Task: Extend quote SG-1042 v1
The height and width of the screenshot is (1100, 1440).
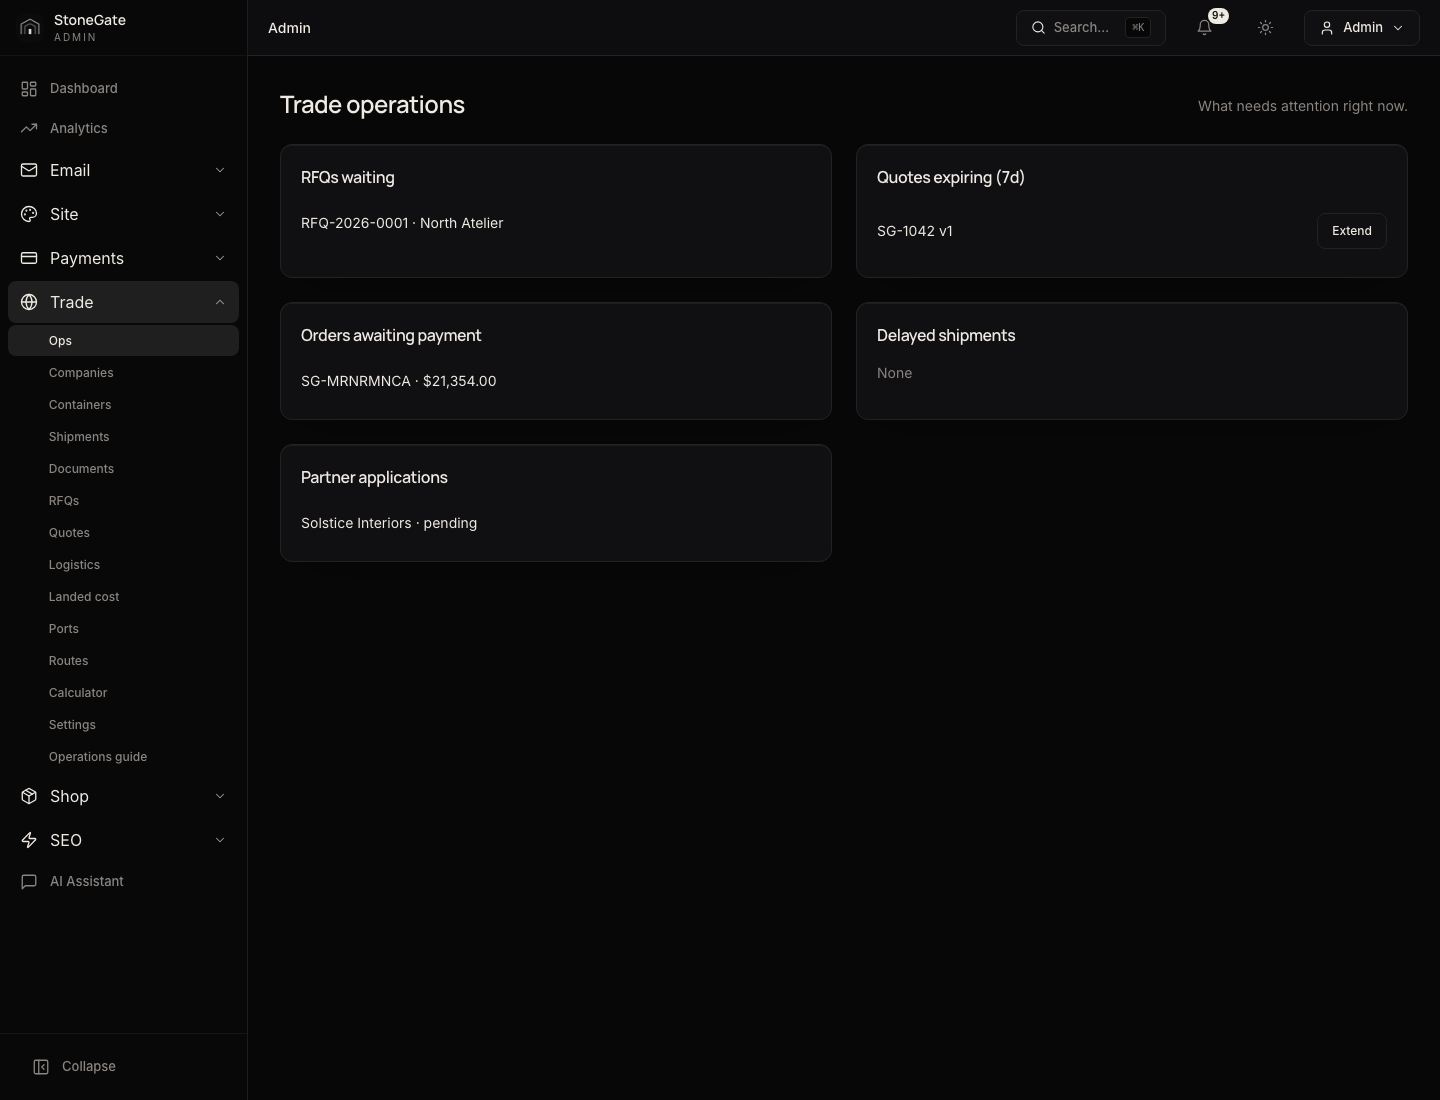Action: (x=1351, y=231)
